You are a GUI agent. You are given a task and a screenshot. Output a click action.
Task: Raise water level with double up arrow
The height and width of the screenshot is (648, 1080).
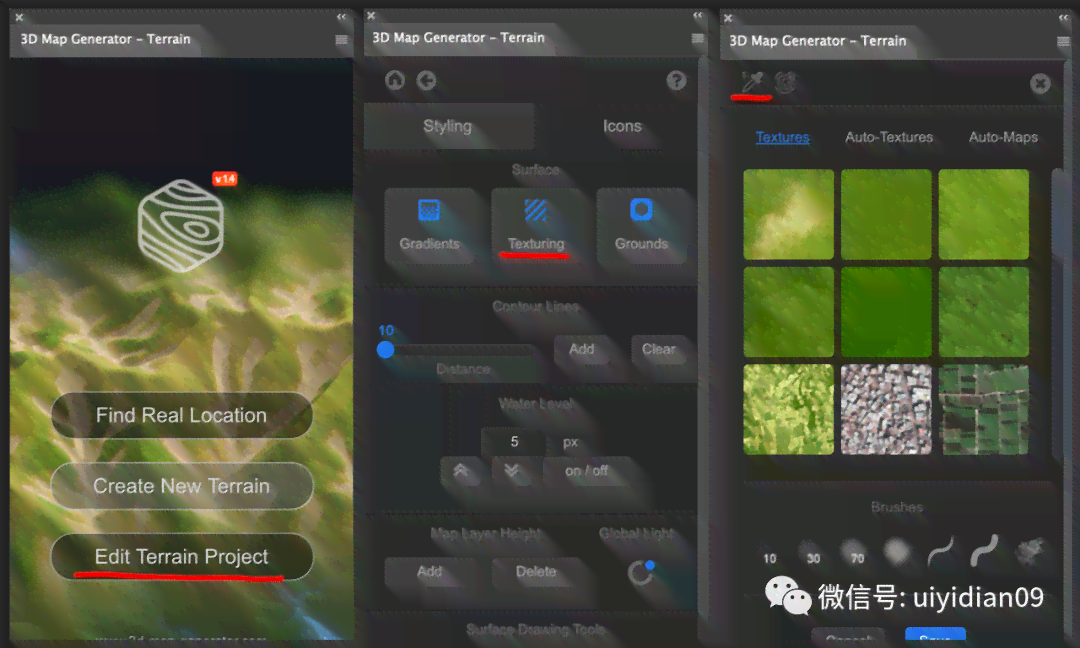[x=461, y=471]
